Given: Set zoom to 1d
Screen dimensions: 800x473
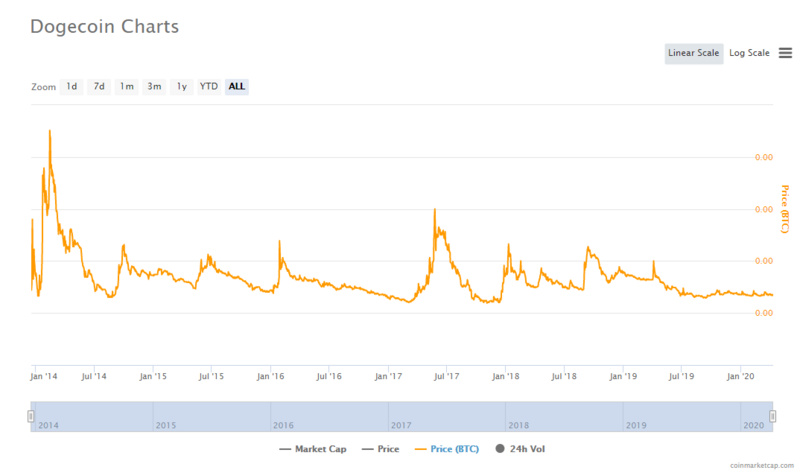Looking at the screenshot, I should click(x=71, y=87).
